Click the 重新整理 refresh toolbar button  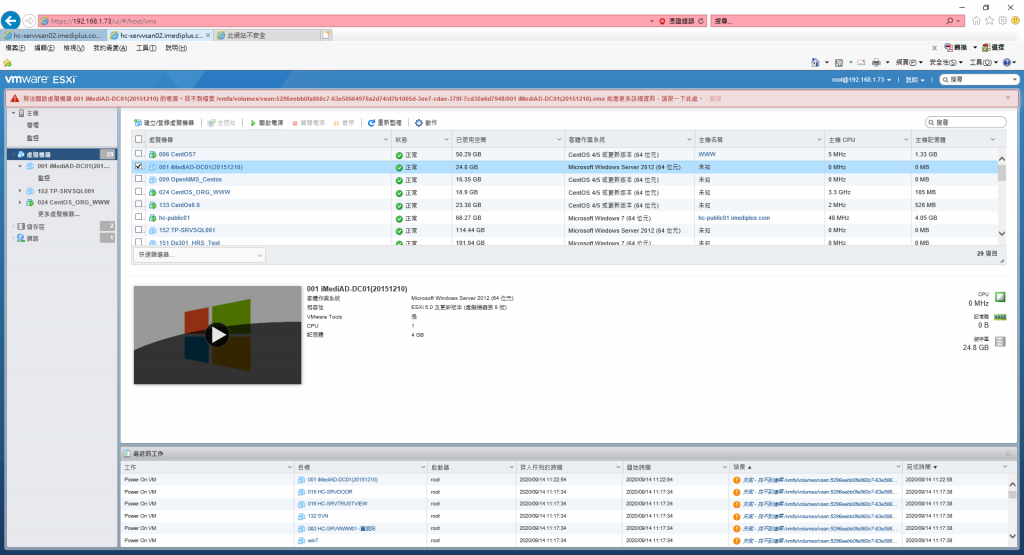pos(385,123)
